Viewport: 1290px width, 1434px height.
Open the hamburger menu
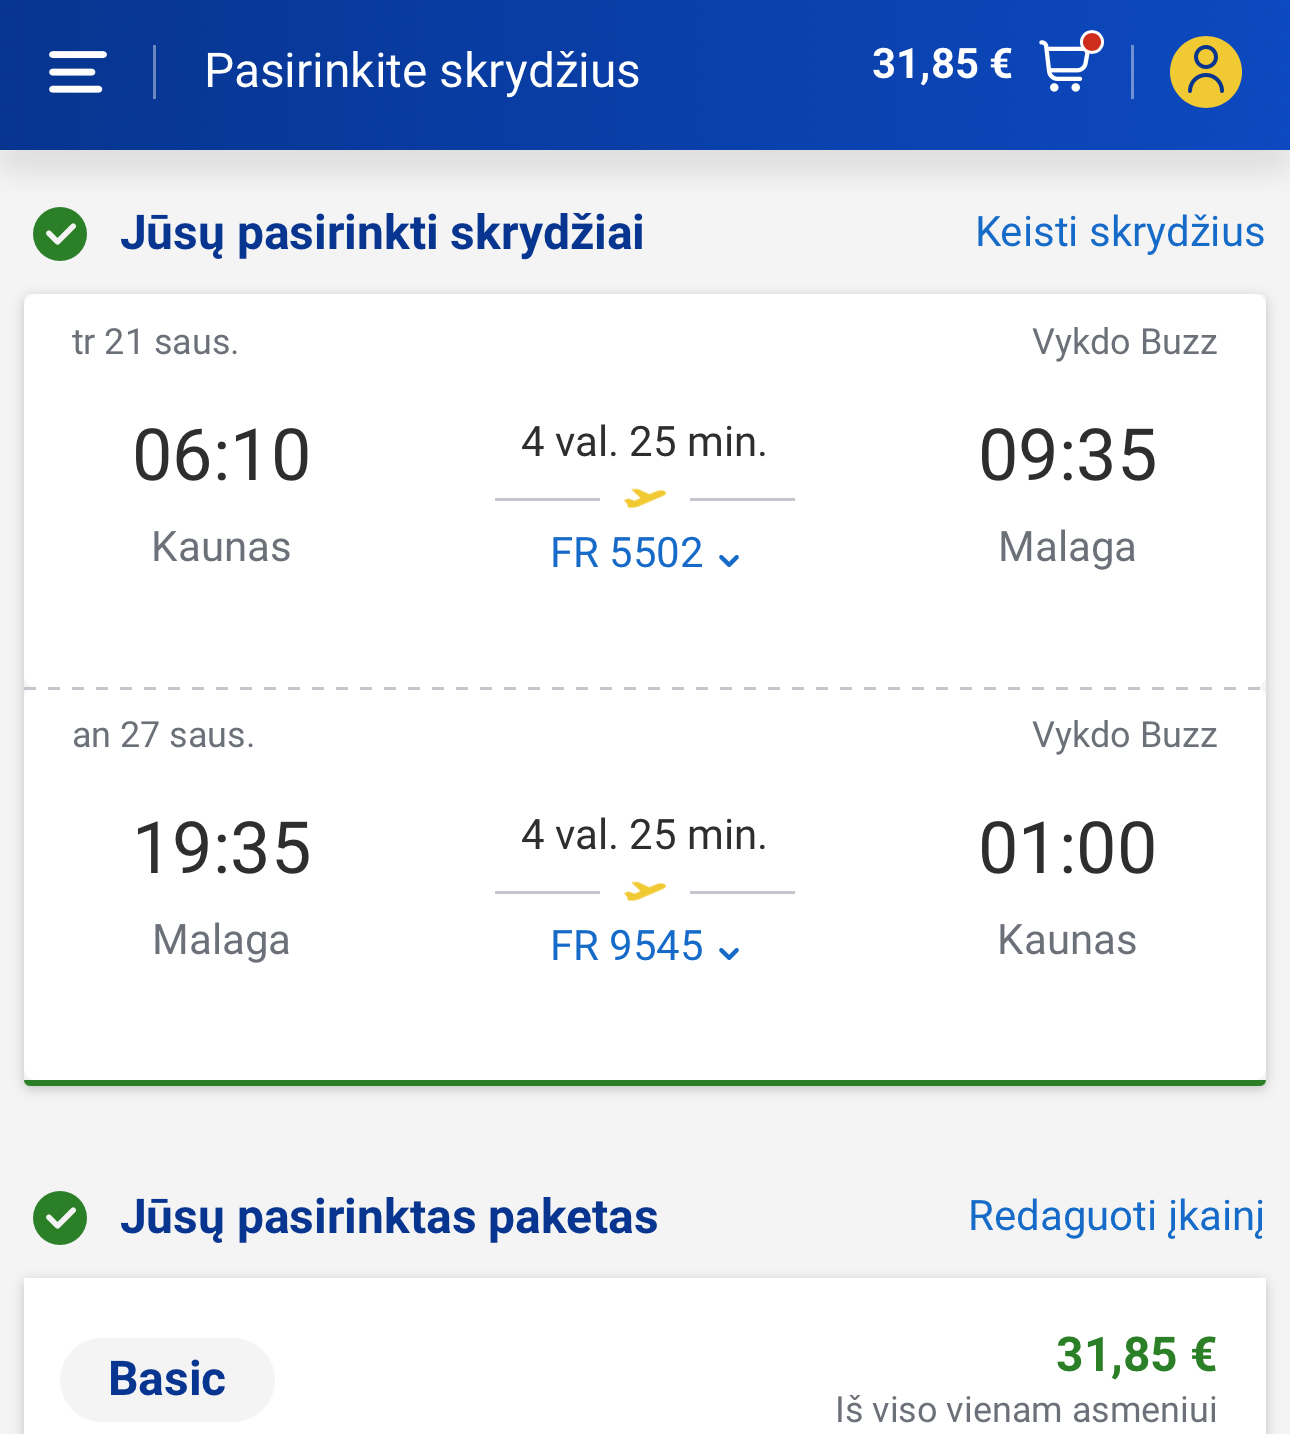point(77,72)
